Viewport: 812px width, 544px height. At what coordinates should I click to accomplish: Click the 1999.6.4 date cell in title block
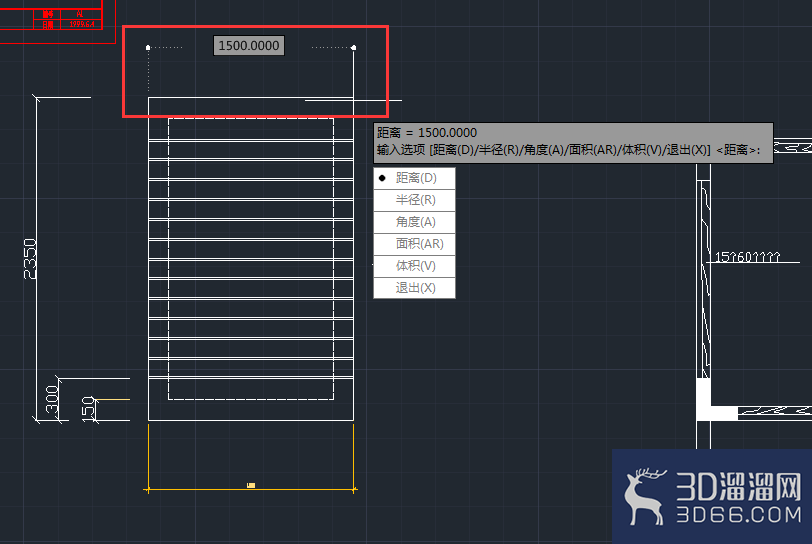[82, 24]
